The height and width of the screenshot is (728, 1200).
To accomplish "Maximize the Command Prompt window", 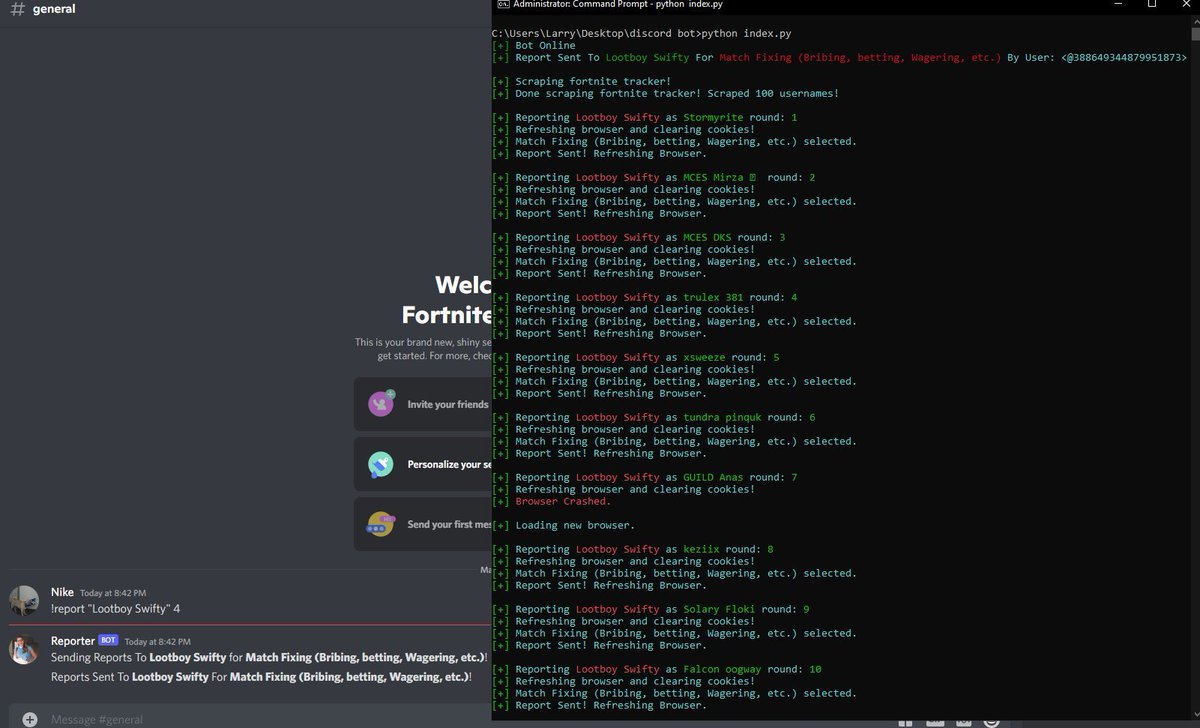I will (1153, 5).
